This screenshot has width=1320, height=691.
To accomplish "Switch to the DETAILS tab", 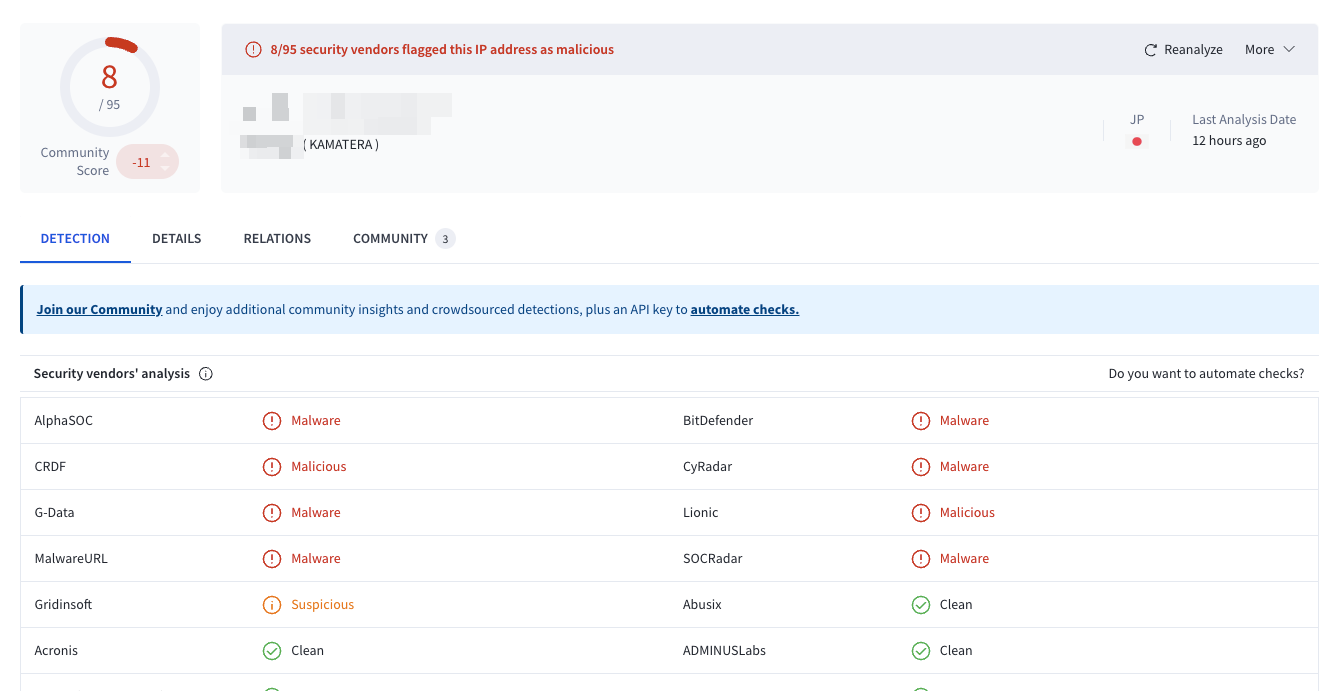I will click(x=176, y=238).
